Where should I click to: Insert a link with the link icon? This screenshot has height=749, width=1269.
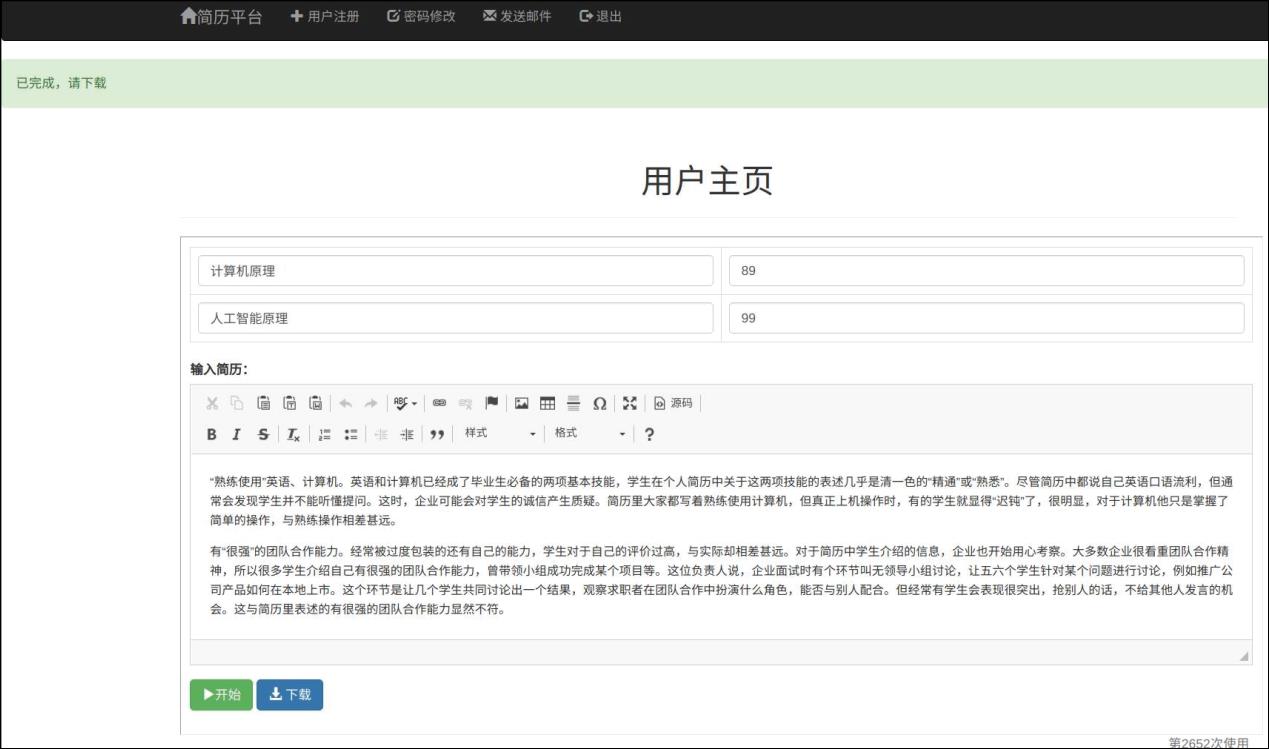[439, 403]
